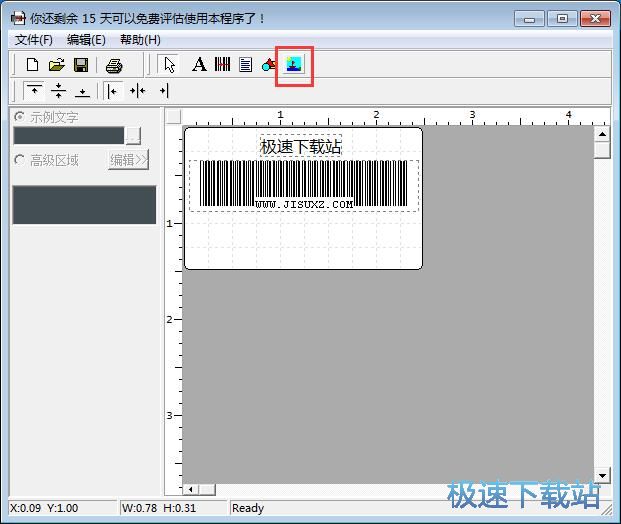
Task: Maximize the program window
Action: click(562, 19)
